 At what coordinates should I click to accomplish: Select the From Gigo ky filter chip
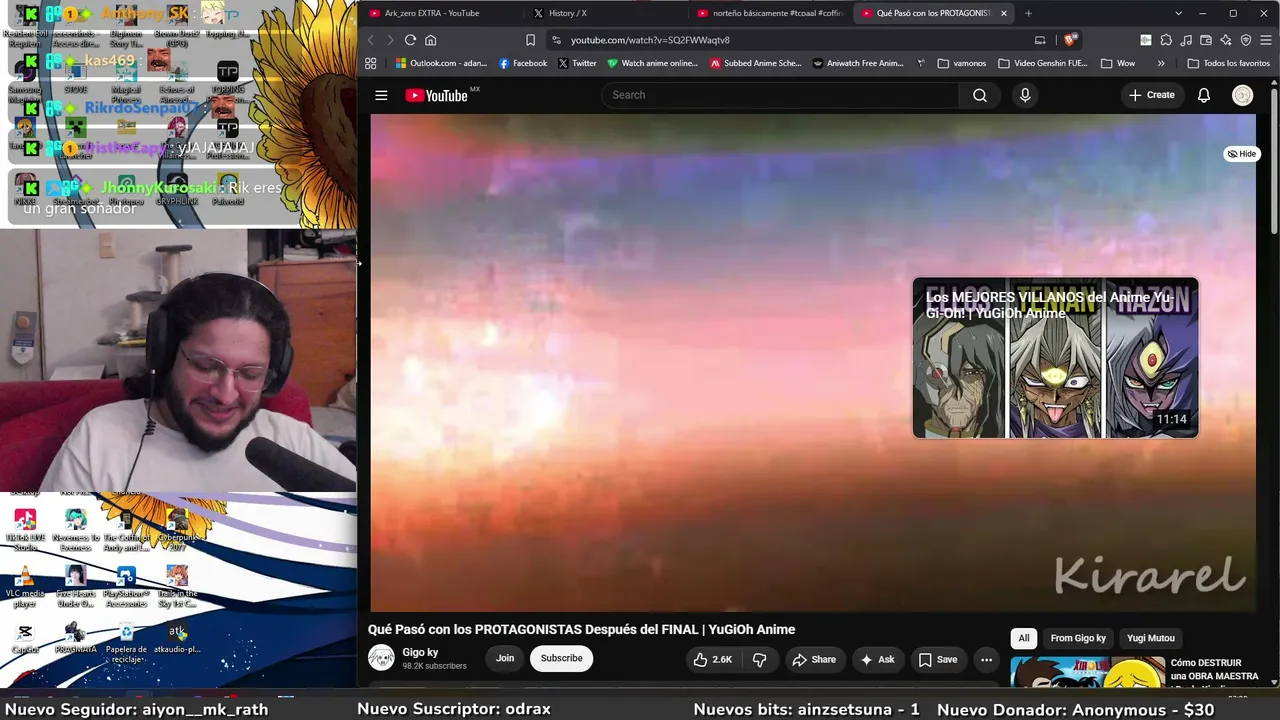tap(1078, 638)
